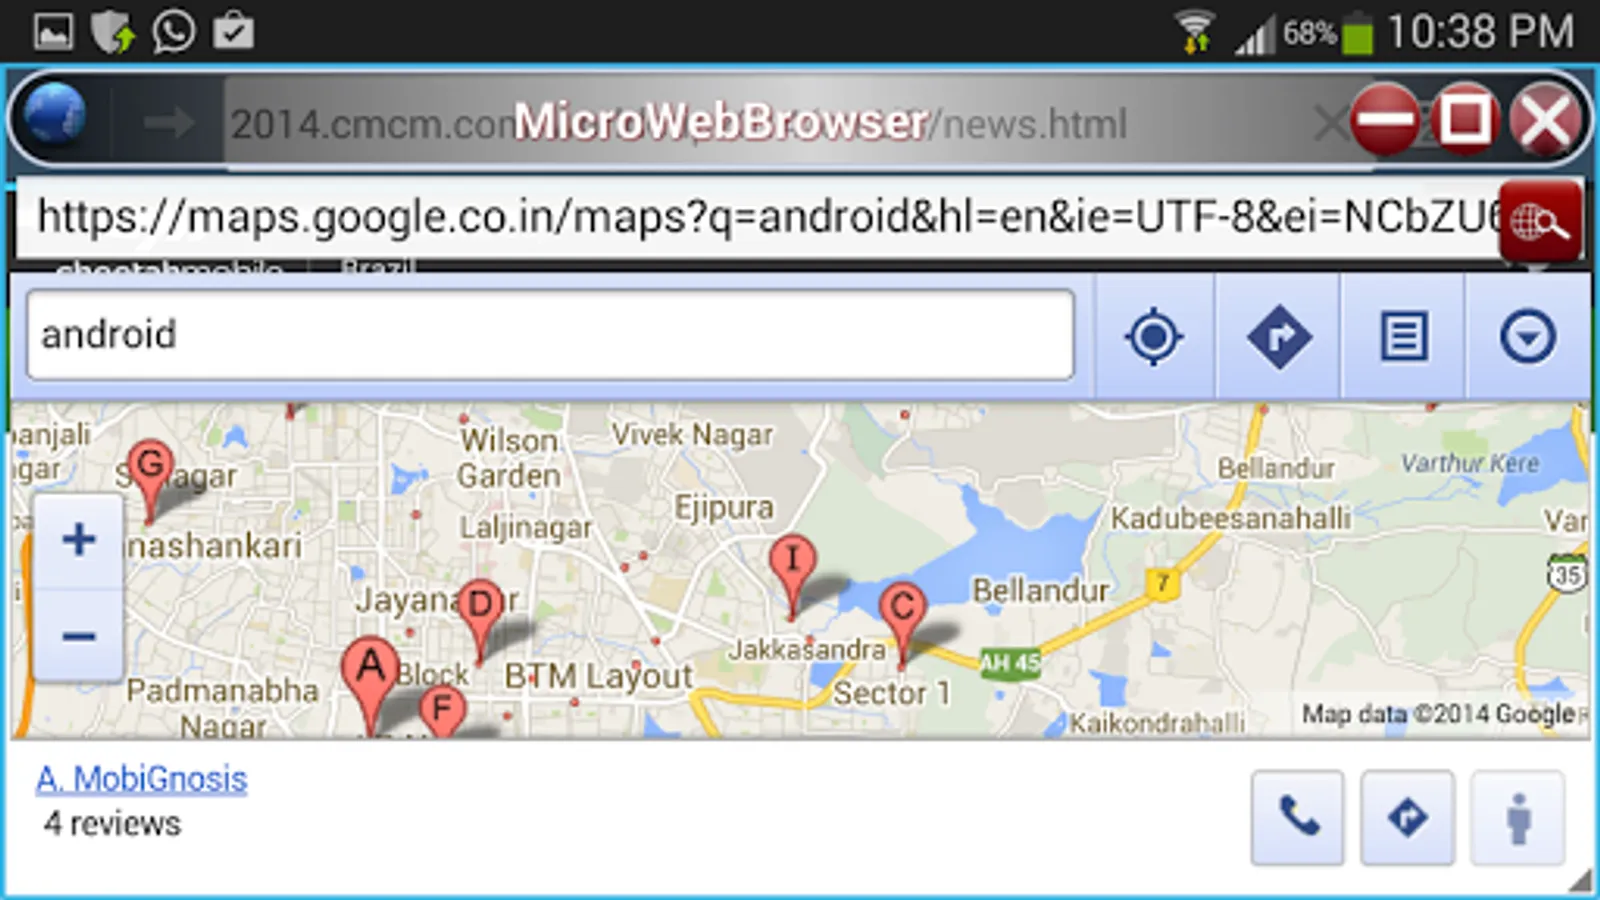Focus the maps search box containing android
Viewport: 1600px width, 900px height.
tap(551, 335)
